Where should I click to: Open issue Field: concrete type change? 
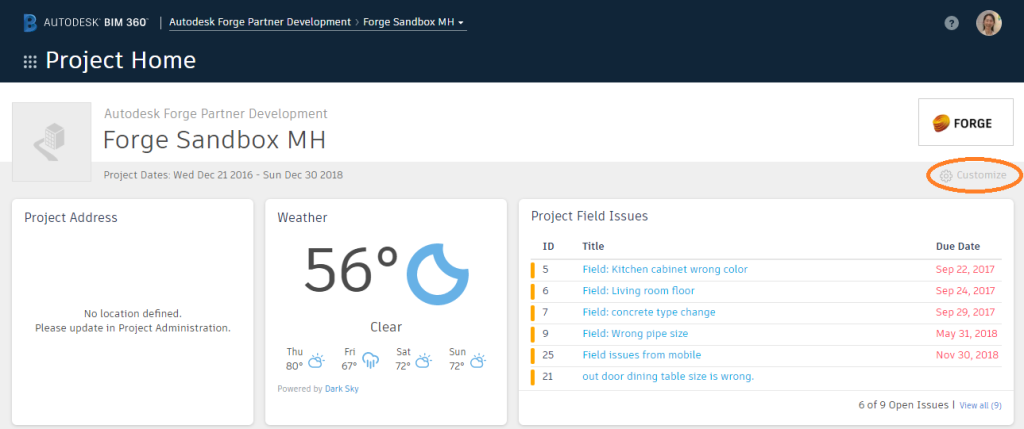[x=648, y=312]
